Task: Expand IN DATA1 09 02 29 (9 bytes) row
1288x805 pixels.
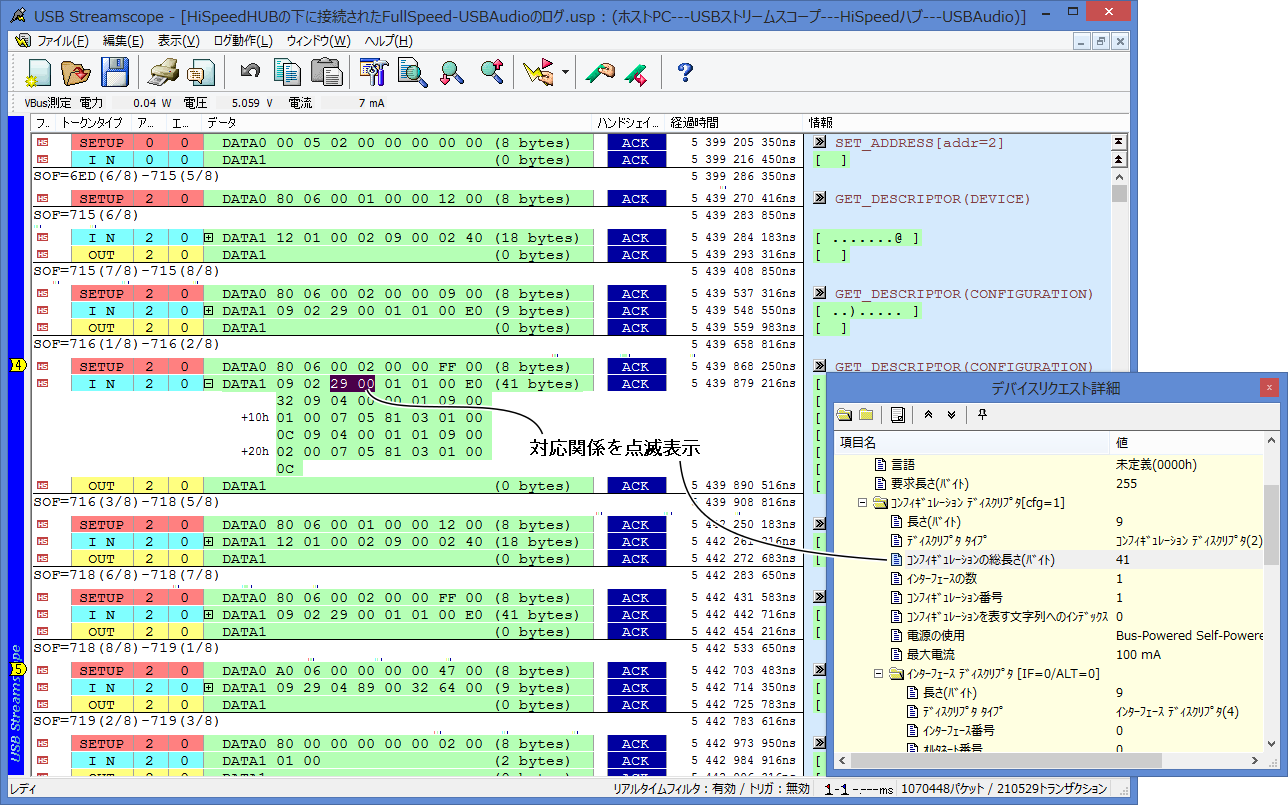Action: tap(209, 311)
